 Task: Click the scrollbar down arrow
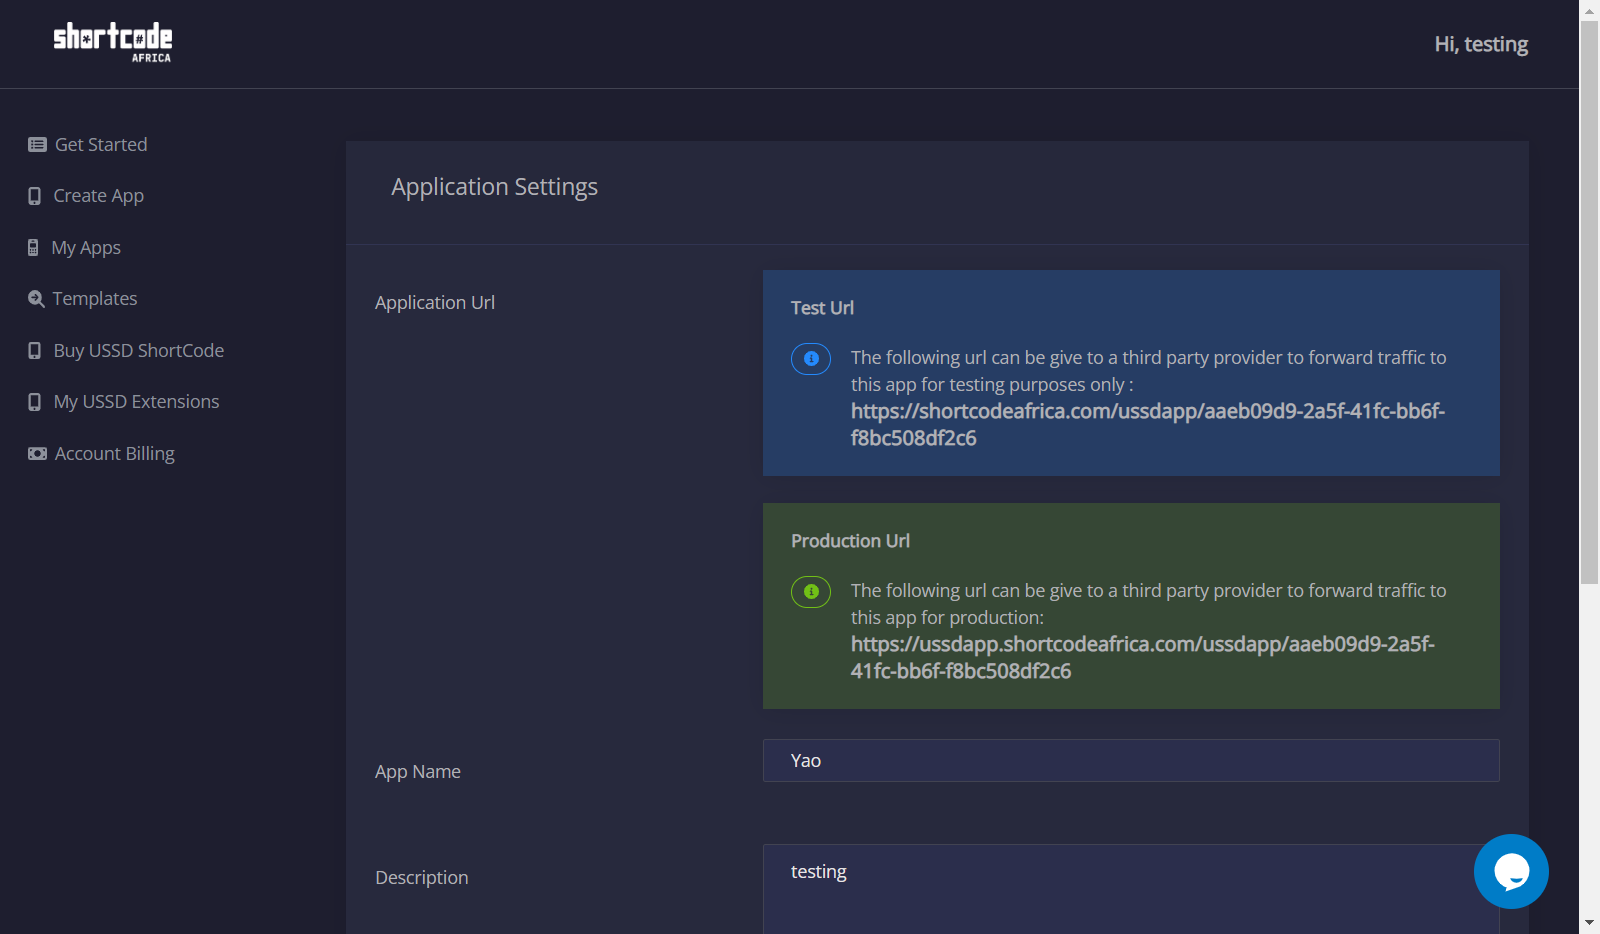pyautogui.click(x=1589, y=923)
